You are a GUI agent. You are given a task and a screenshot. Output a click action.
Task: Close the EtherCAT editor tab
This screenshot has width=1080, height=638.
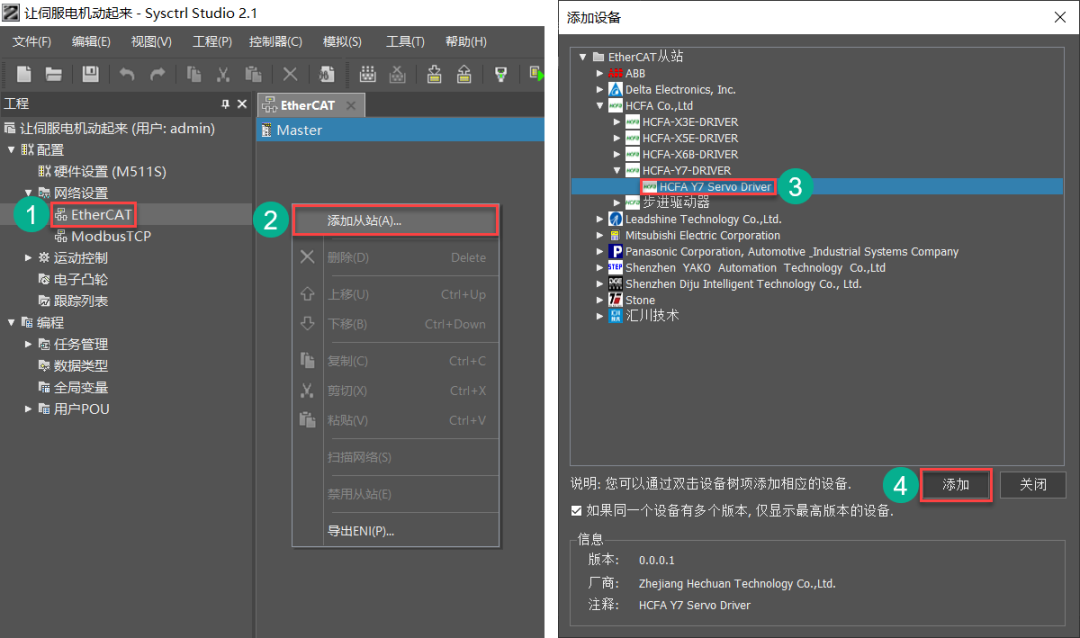[351, 105]
